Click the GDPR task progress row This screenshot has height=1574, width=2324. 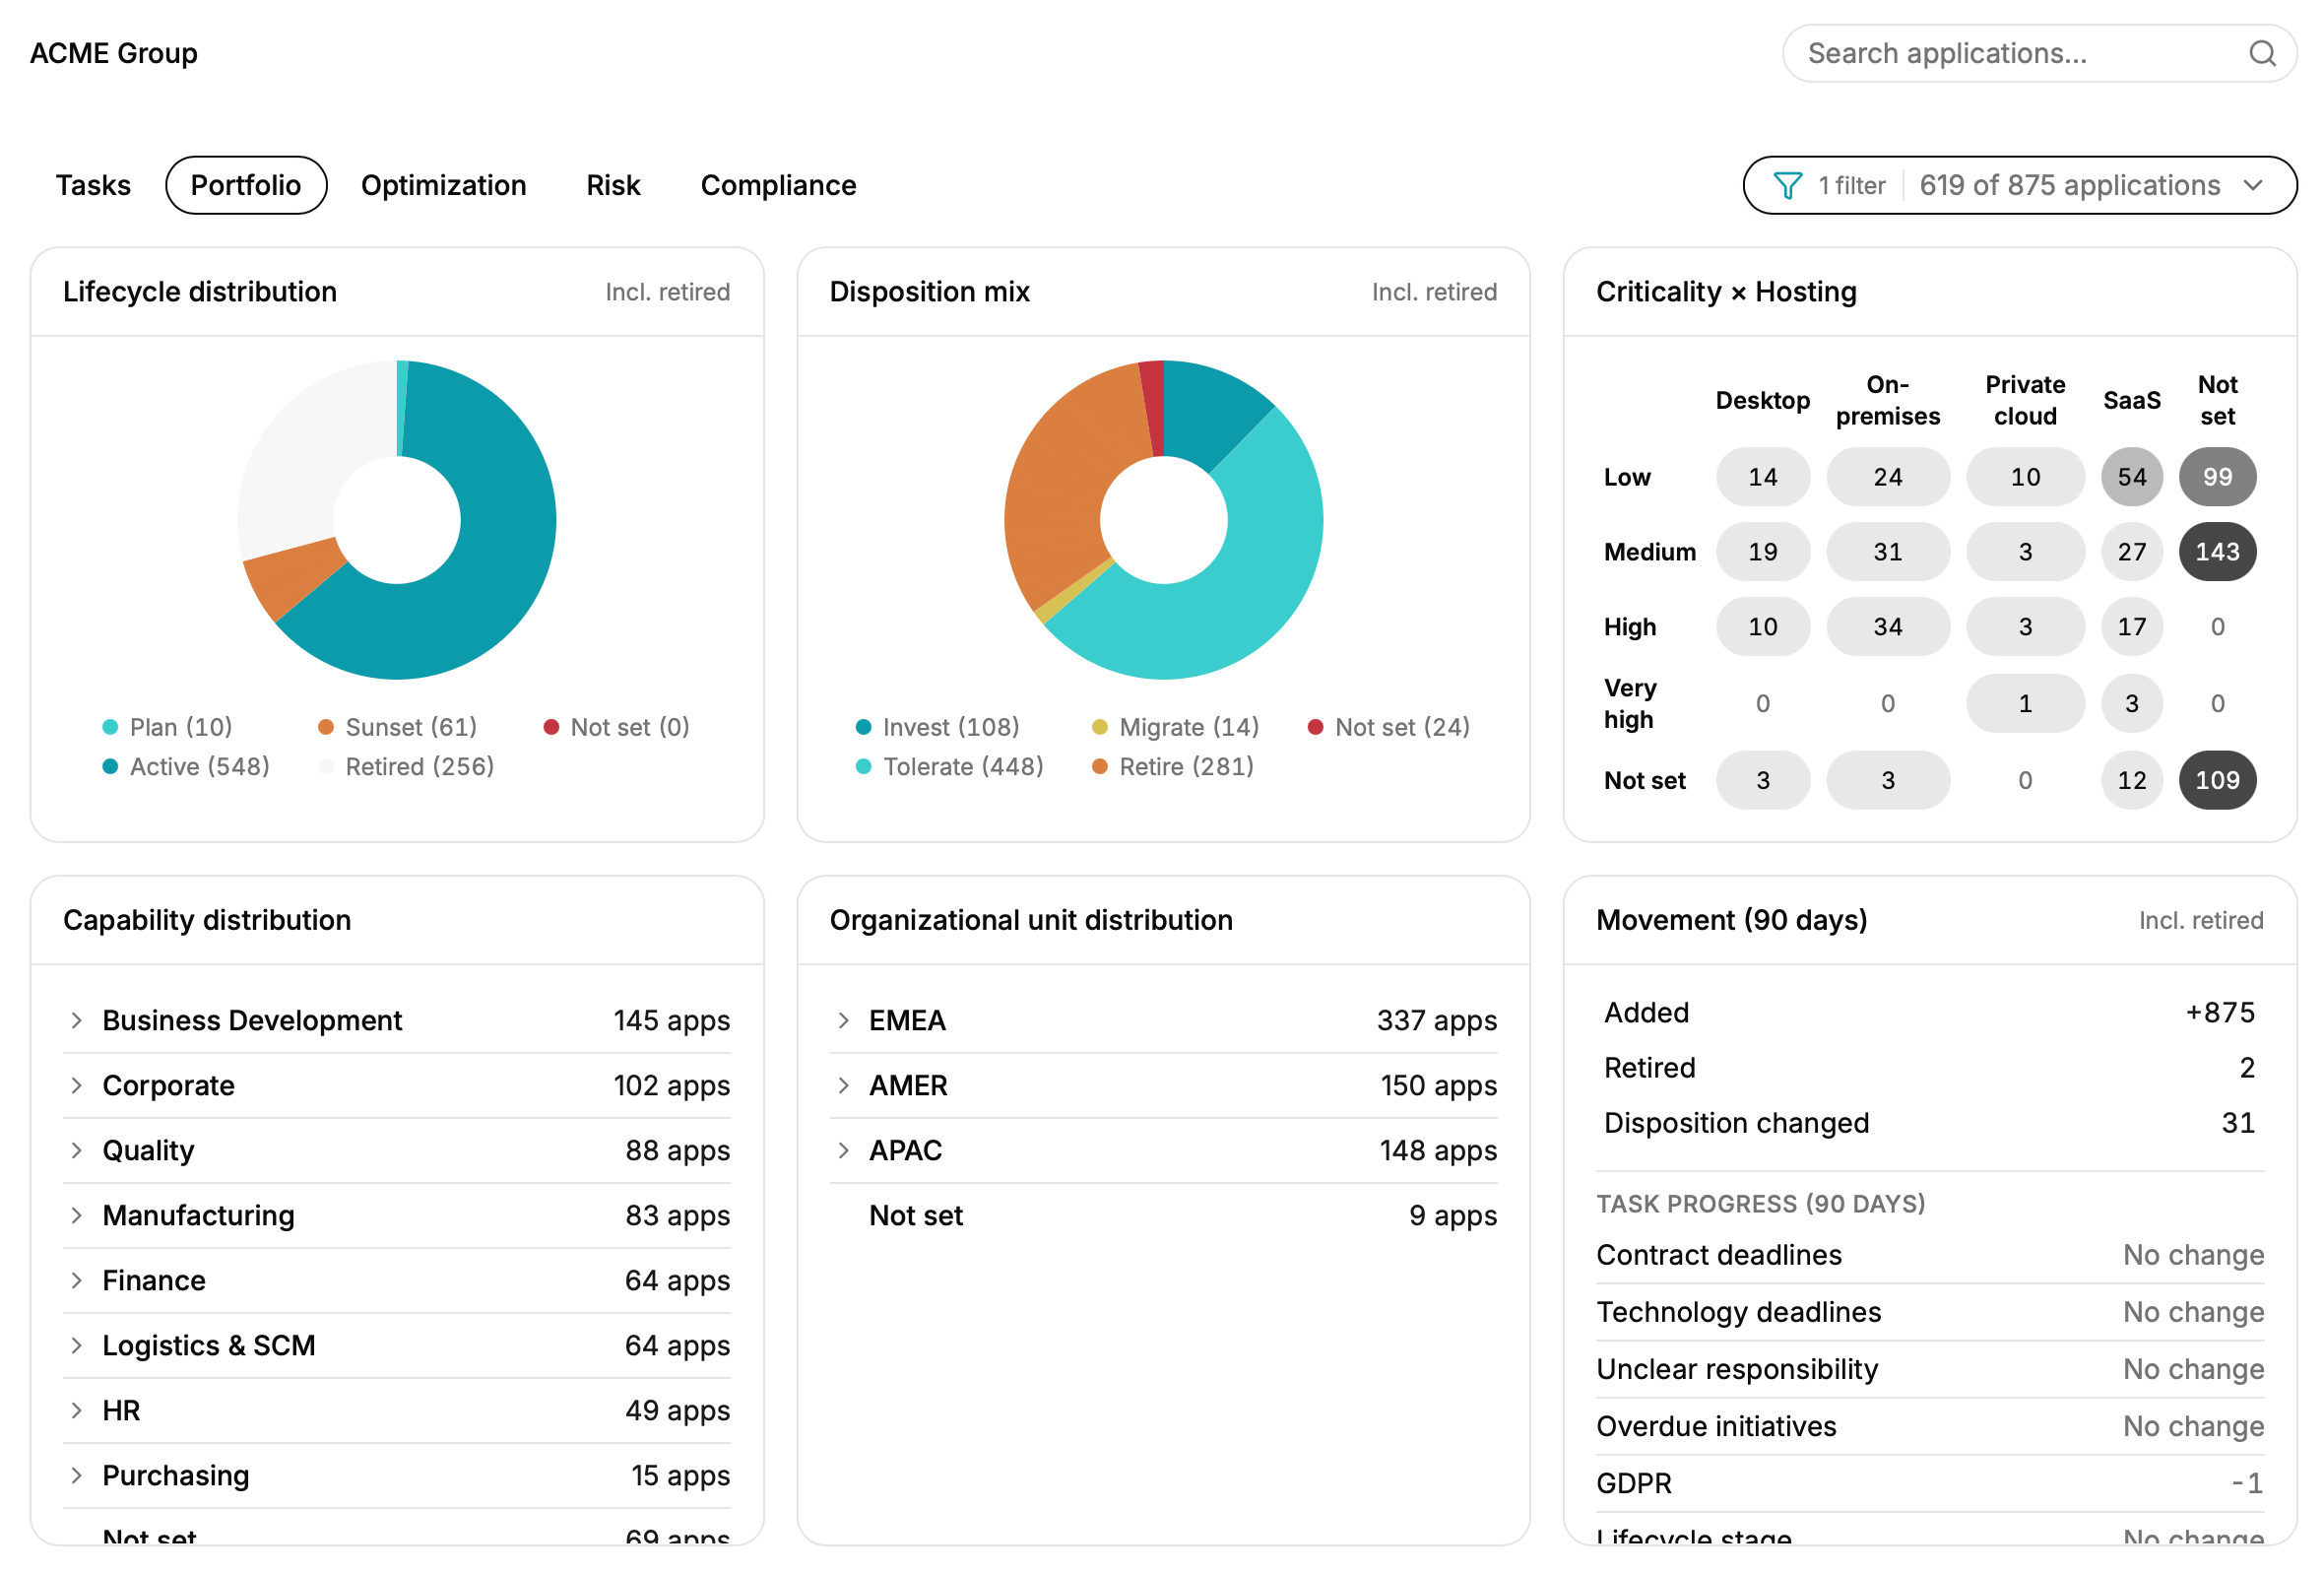1930,1483
